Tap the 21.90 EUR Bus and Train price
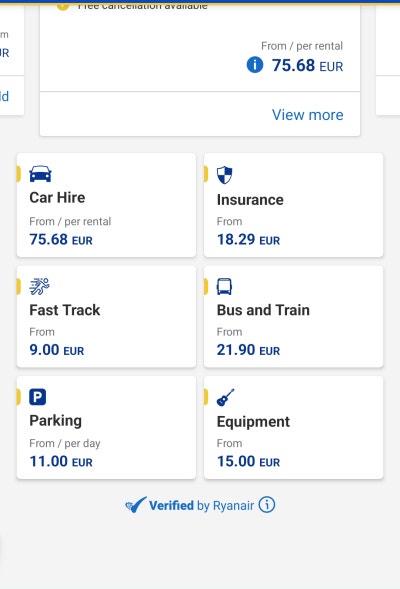This screenshot has height=589, width=400. (x=248, y=350)
